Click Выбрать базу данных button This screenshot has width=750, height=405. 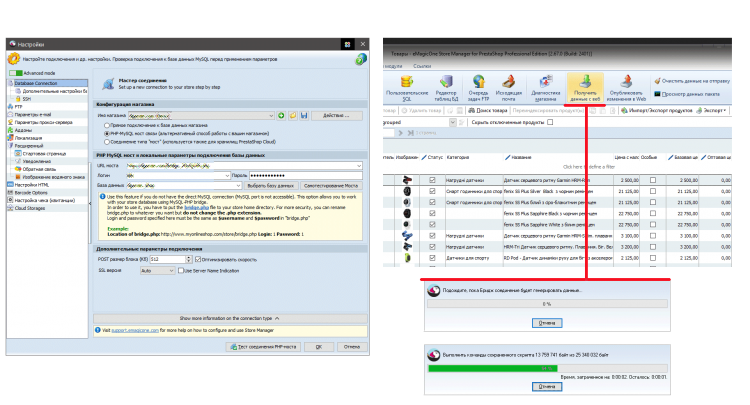coord(269,186)
